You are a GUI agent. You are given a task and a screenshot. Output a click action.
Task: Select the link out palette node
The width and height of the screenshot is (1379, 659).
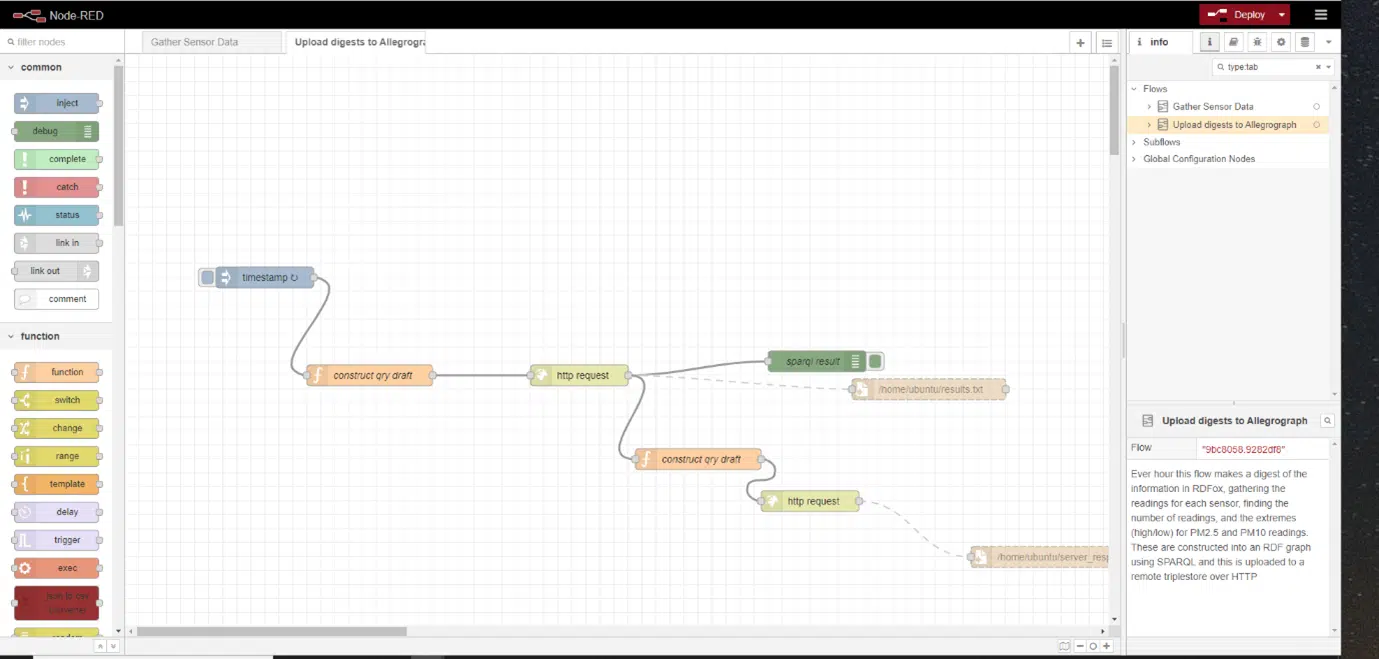click(56, 271)
